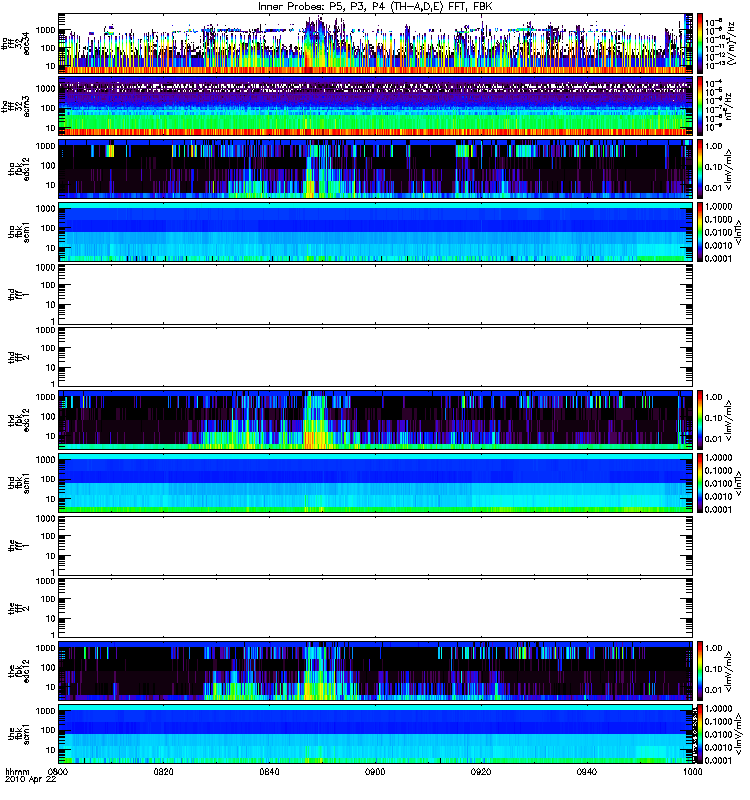Select the empty thd fff 2 panel
Image resolution: width=750 pixels, height=800 pixels.
coord(376,357)
